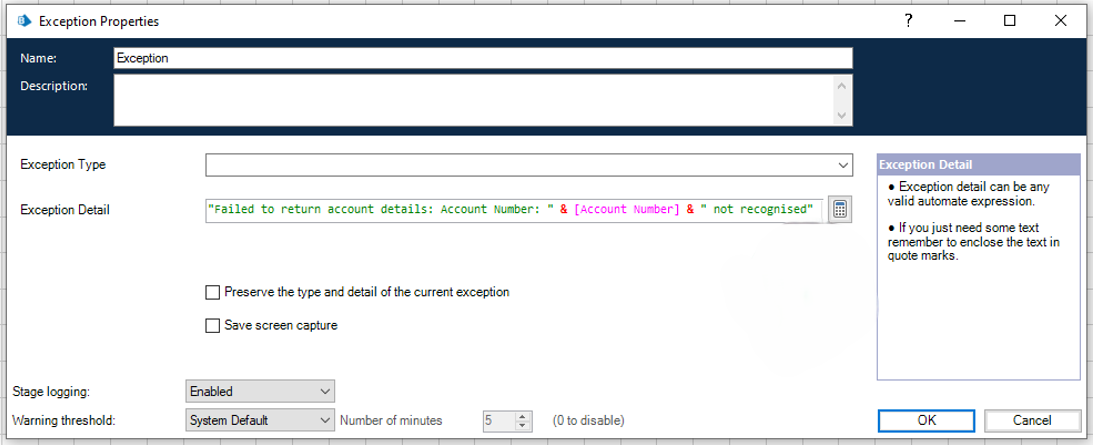Open the expression calculator icon

tap(840, 210)
